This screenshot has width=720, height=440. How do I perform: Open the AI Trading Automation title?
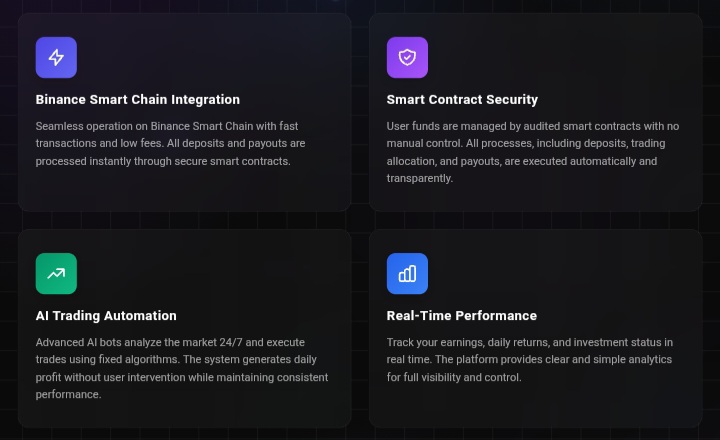(106, 316)
